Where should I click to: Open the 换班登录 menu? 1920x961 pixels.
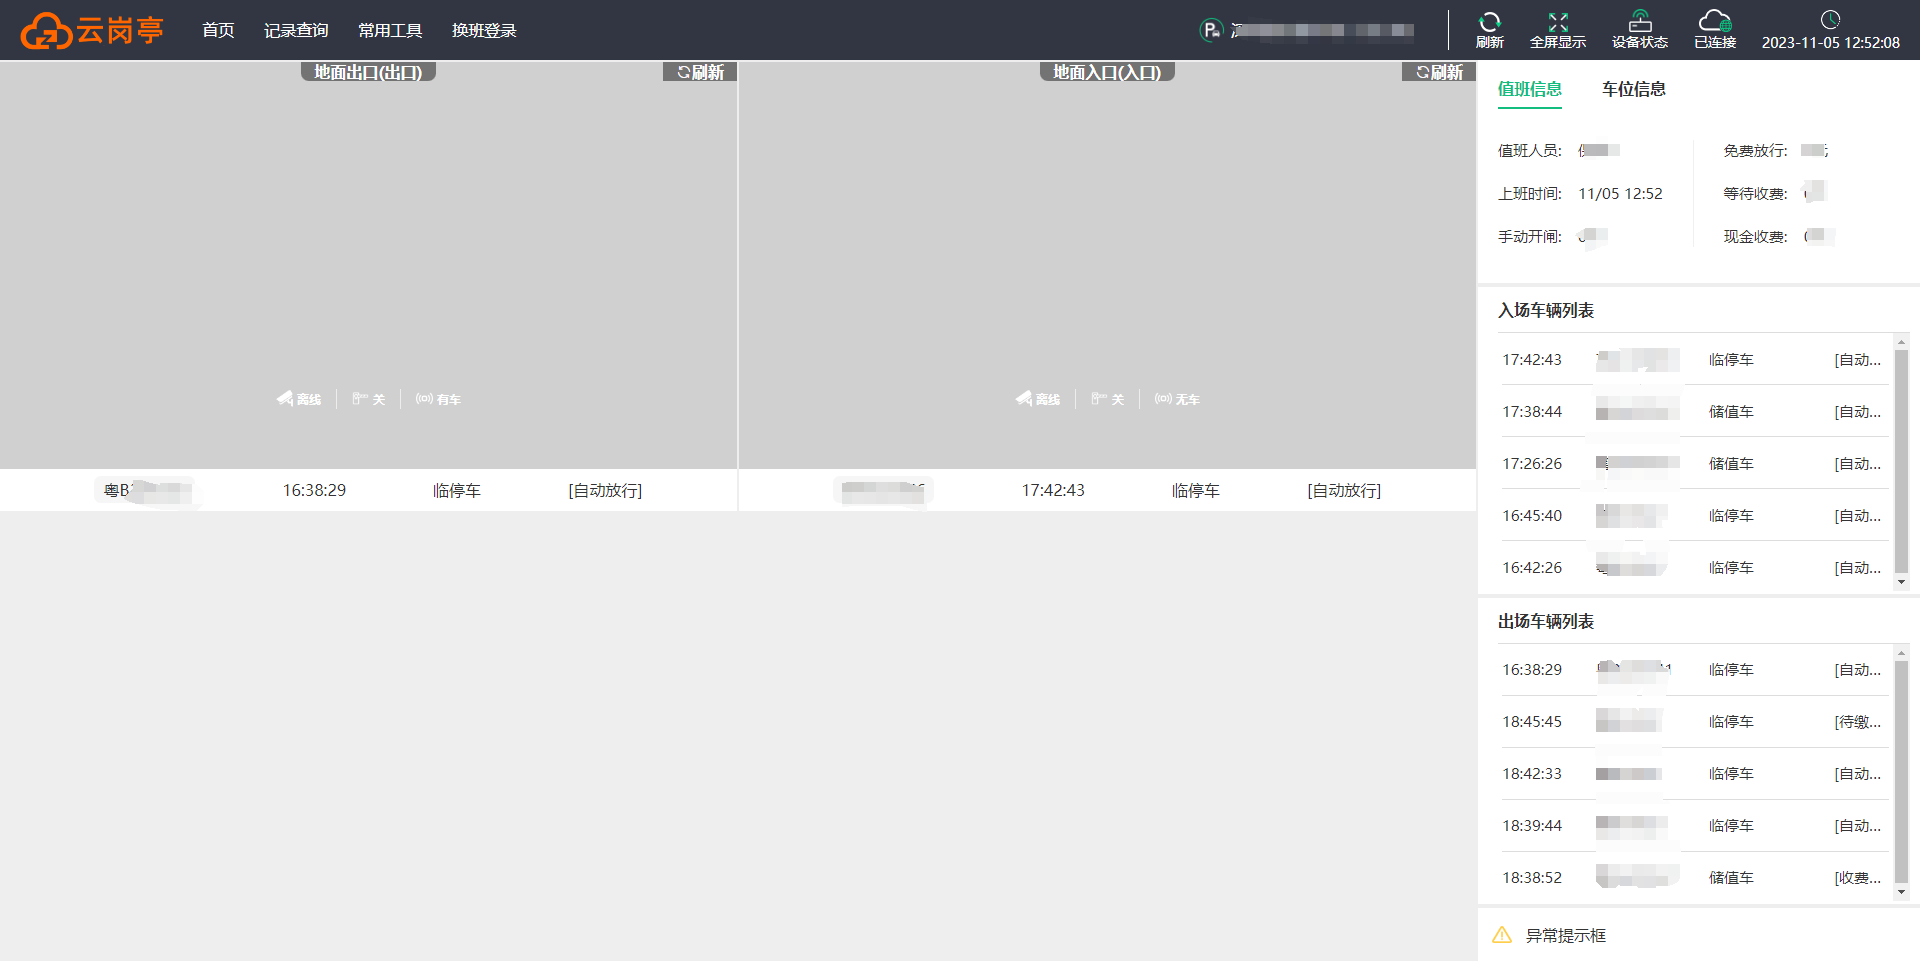pos(484,30)
